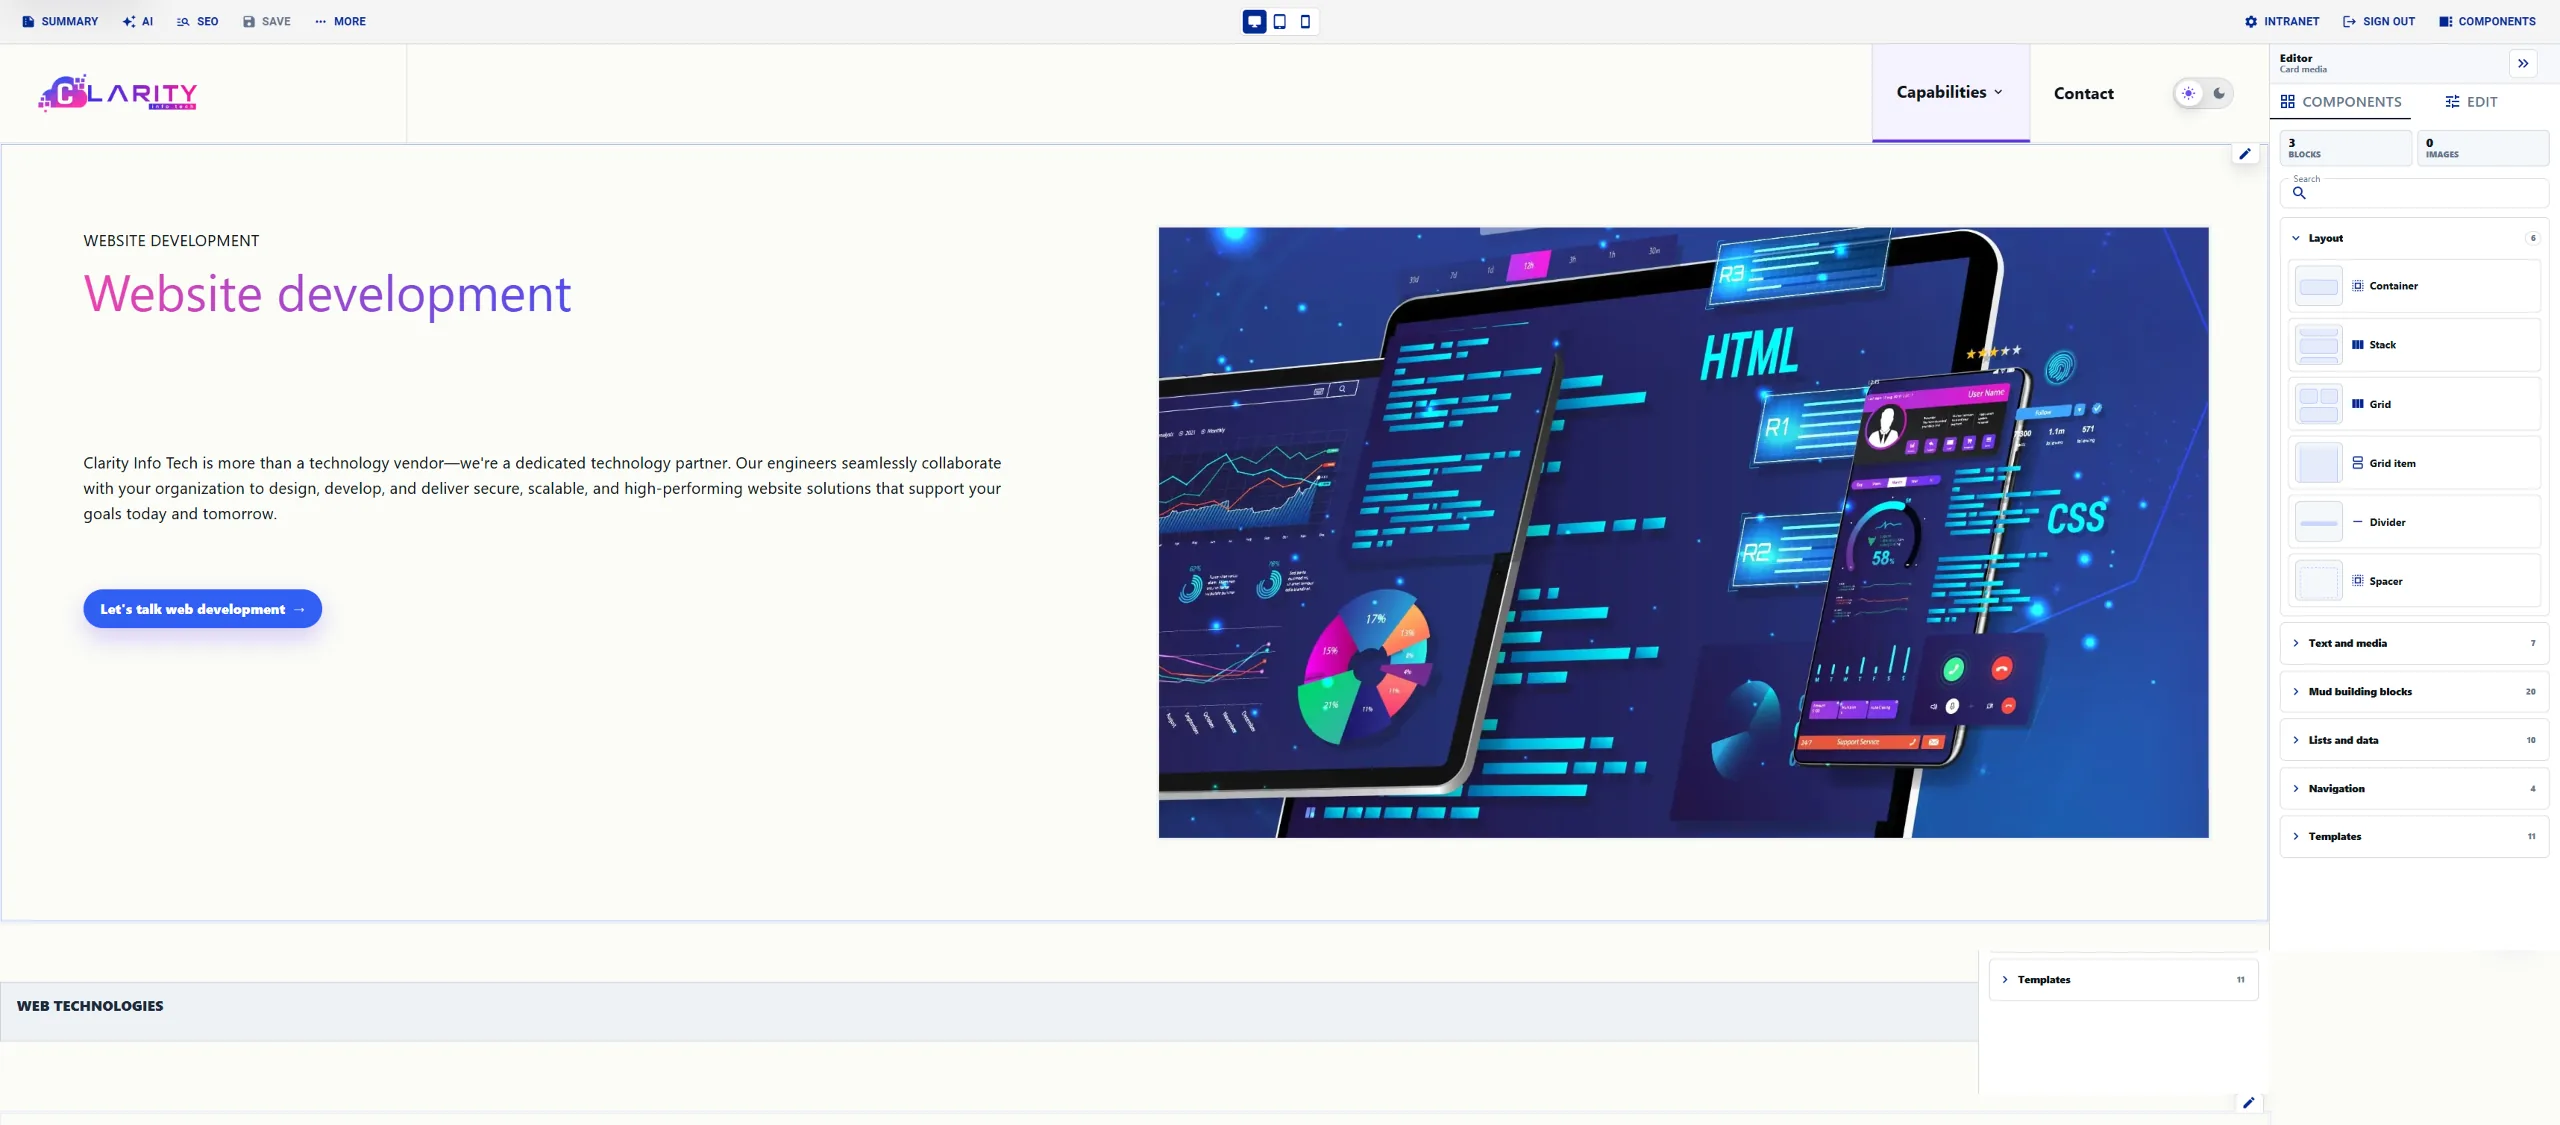2560x1125 pixels.
Task: Click the pencil edit icon above hero section
Action: pyautogui.click(x=2245, y=154)
